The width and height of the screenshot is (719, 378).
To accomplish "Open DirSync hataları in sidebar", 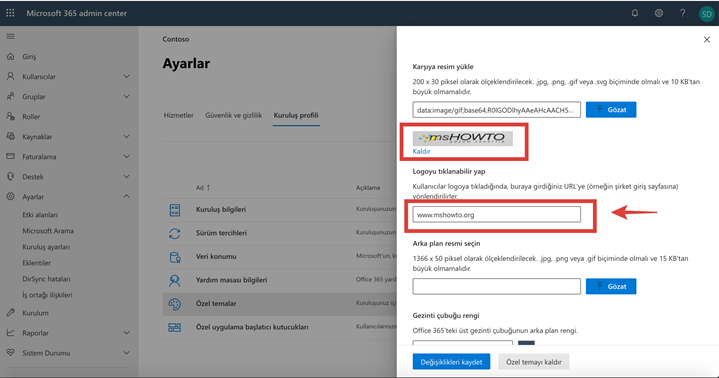I will tap(46, 279).
